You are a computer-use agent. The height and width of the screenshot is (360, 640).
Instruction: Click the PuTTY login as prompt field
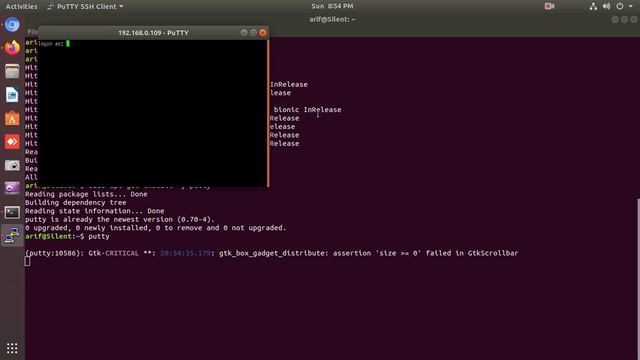tap(54, 44)
